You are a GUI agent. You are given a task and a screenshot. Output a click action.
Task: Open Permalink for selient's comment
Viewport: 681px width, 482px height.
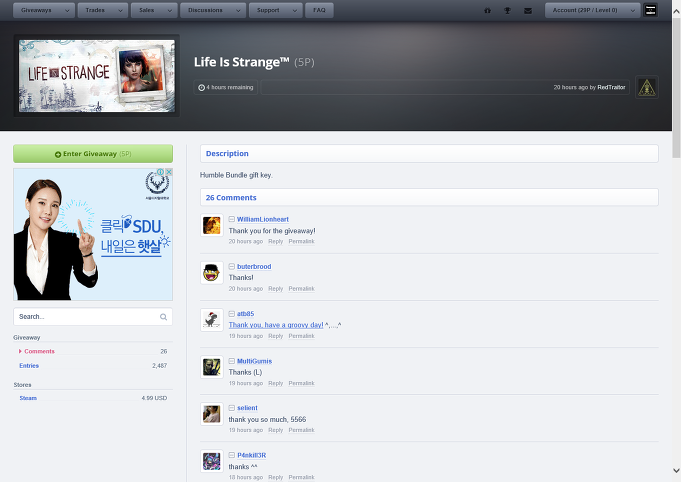point(301,430)
